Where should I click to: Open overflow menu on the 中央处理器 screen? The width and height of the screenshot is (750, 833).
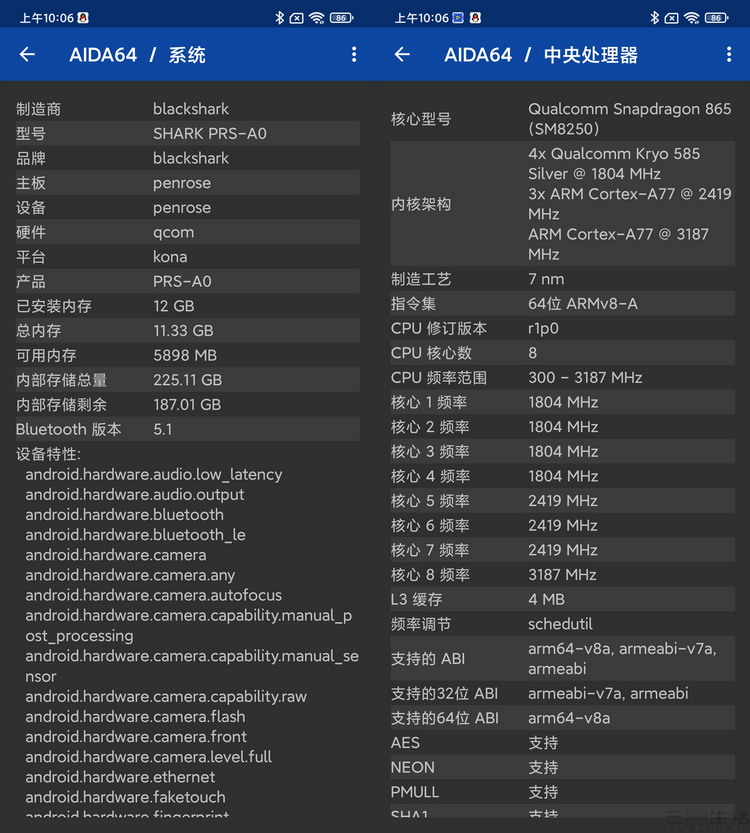click(x=729, y=54)
